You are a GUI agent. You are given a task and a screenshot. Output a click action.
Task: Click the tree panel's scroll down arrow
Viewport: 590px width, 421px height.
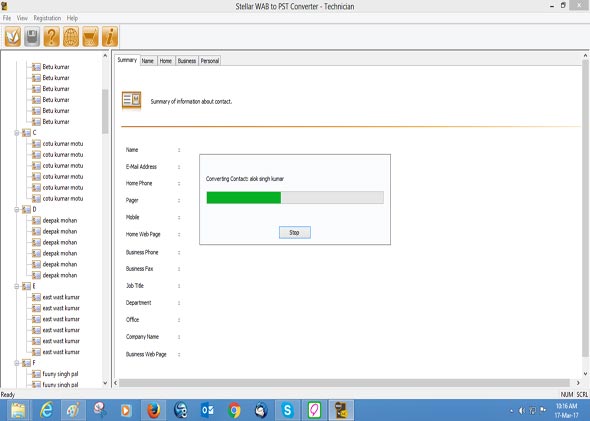105,383
